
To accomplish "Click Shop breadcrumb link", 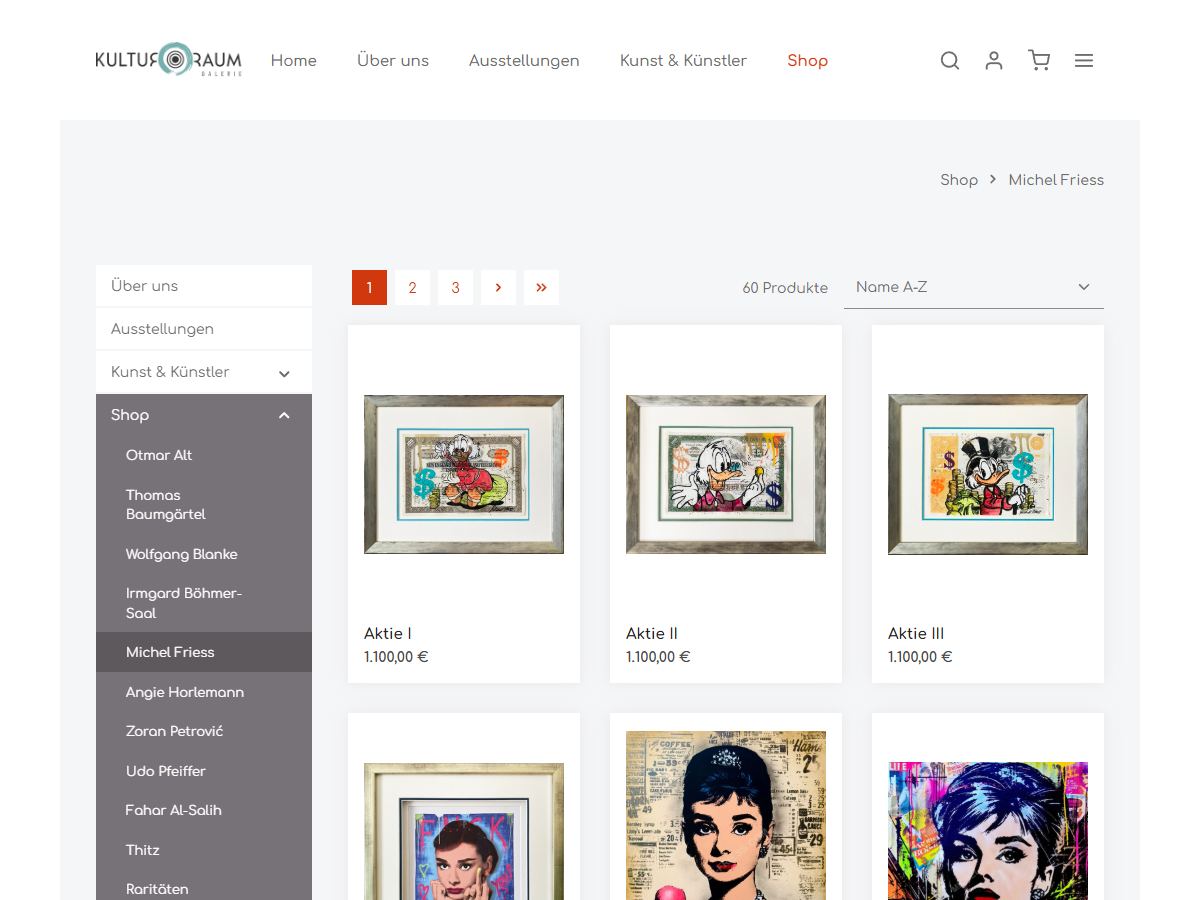I will point(959,180).
